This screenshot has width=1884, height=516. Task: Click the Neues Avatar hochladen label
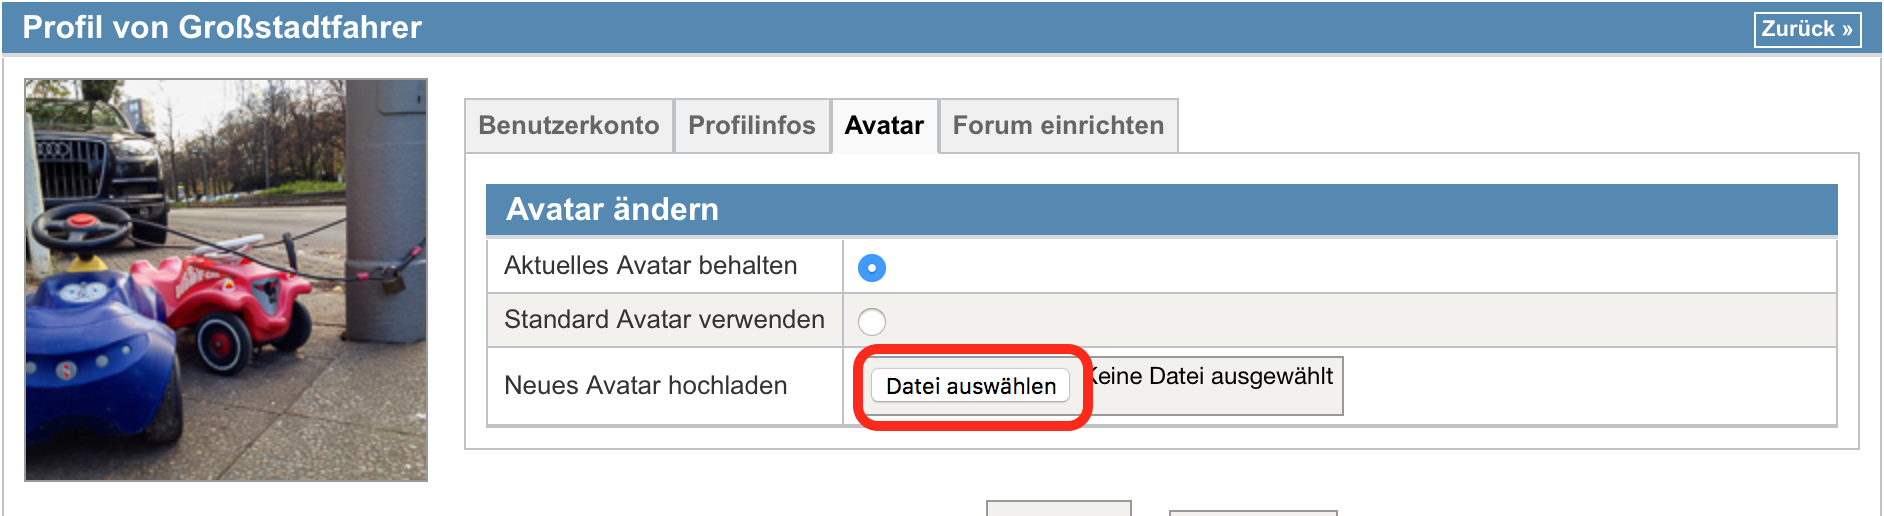(x=645, y=386)
